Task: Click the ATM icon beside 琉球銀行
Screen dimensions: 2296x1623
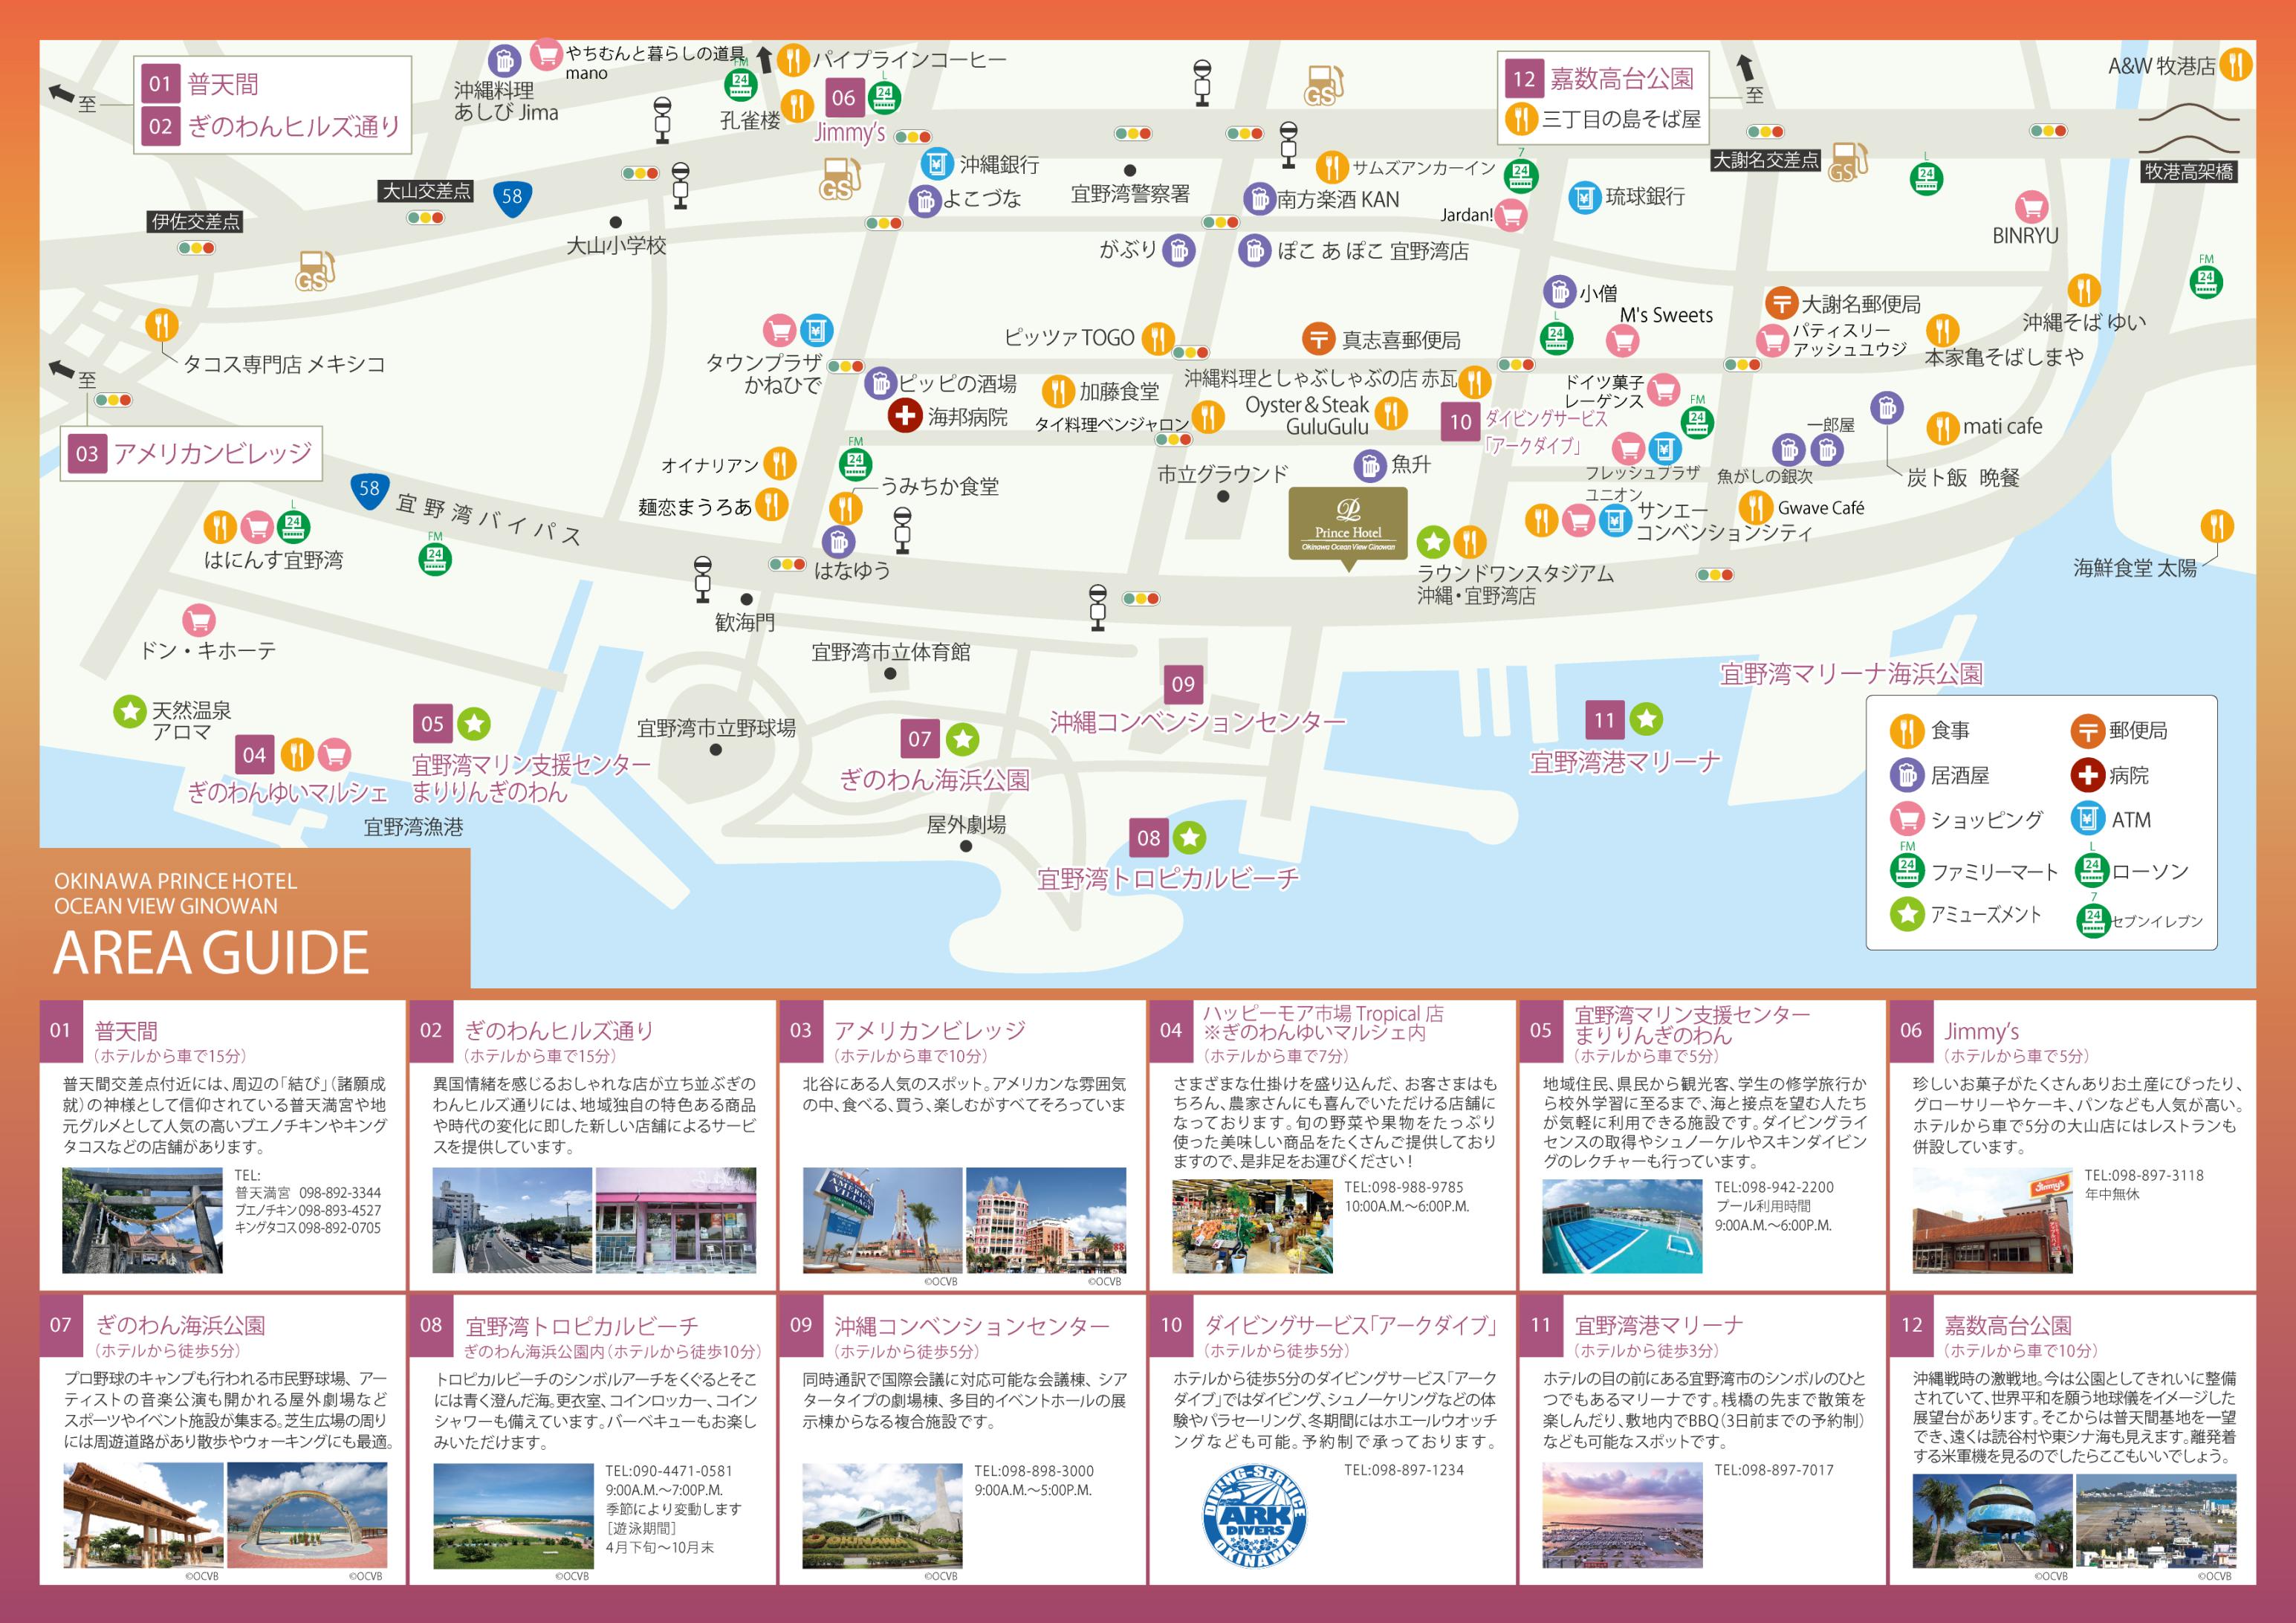Action: 1584,197
